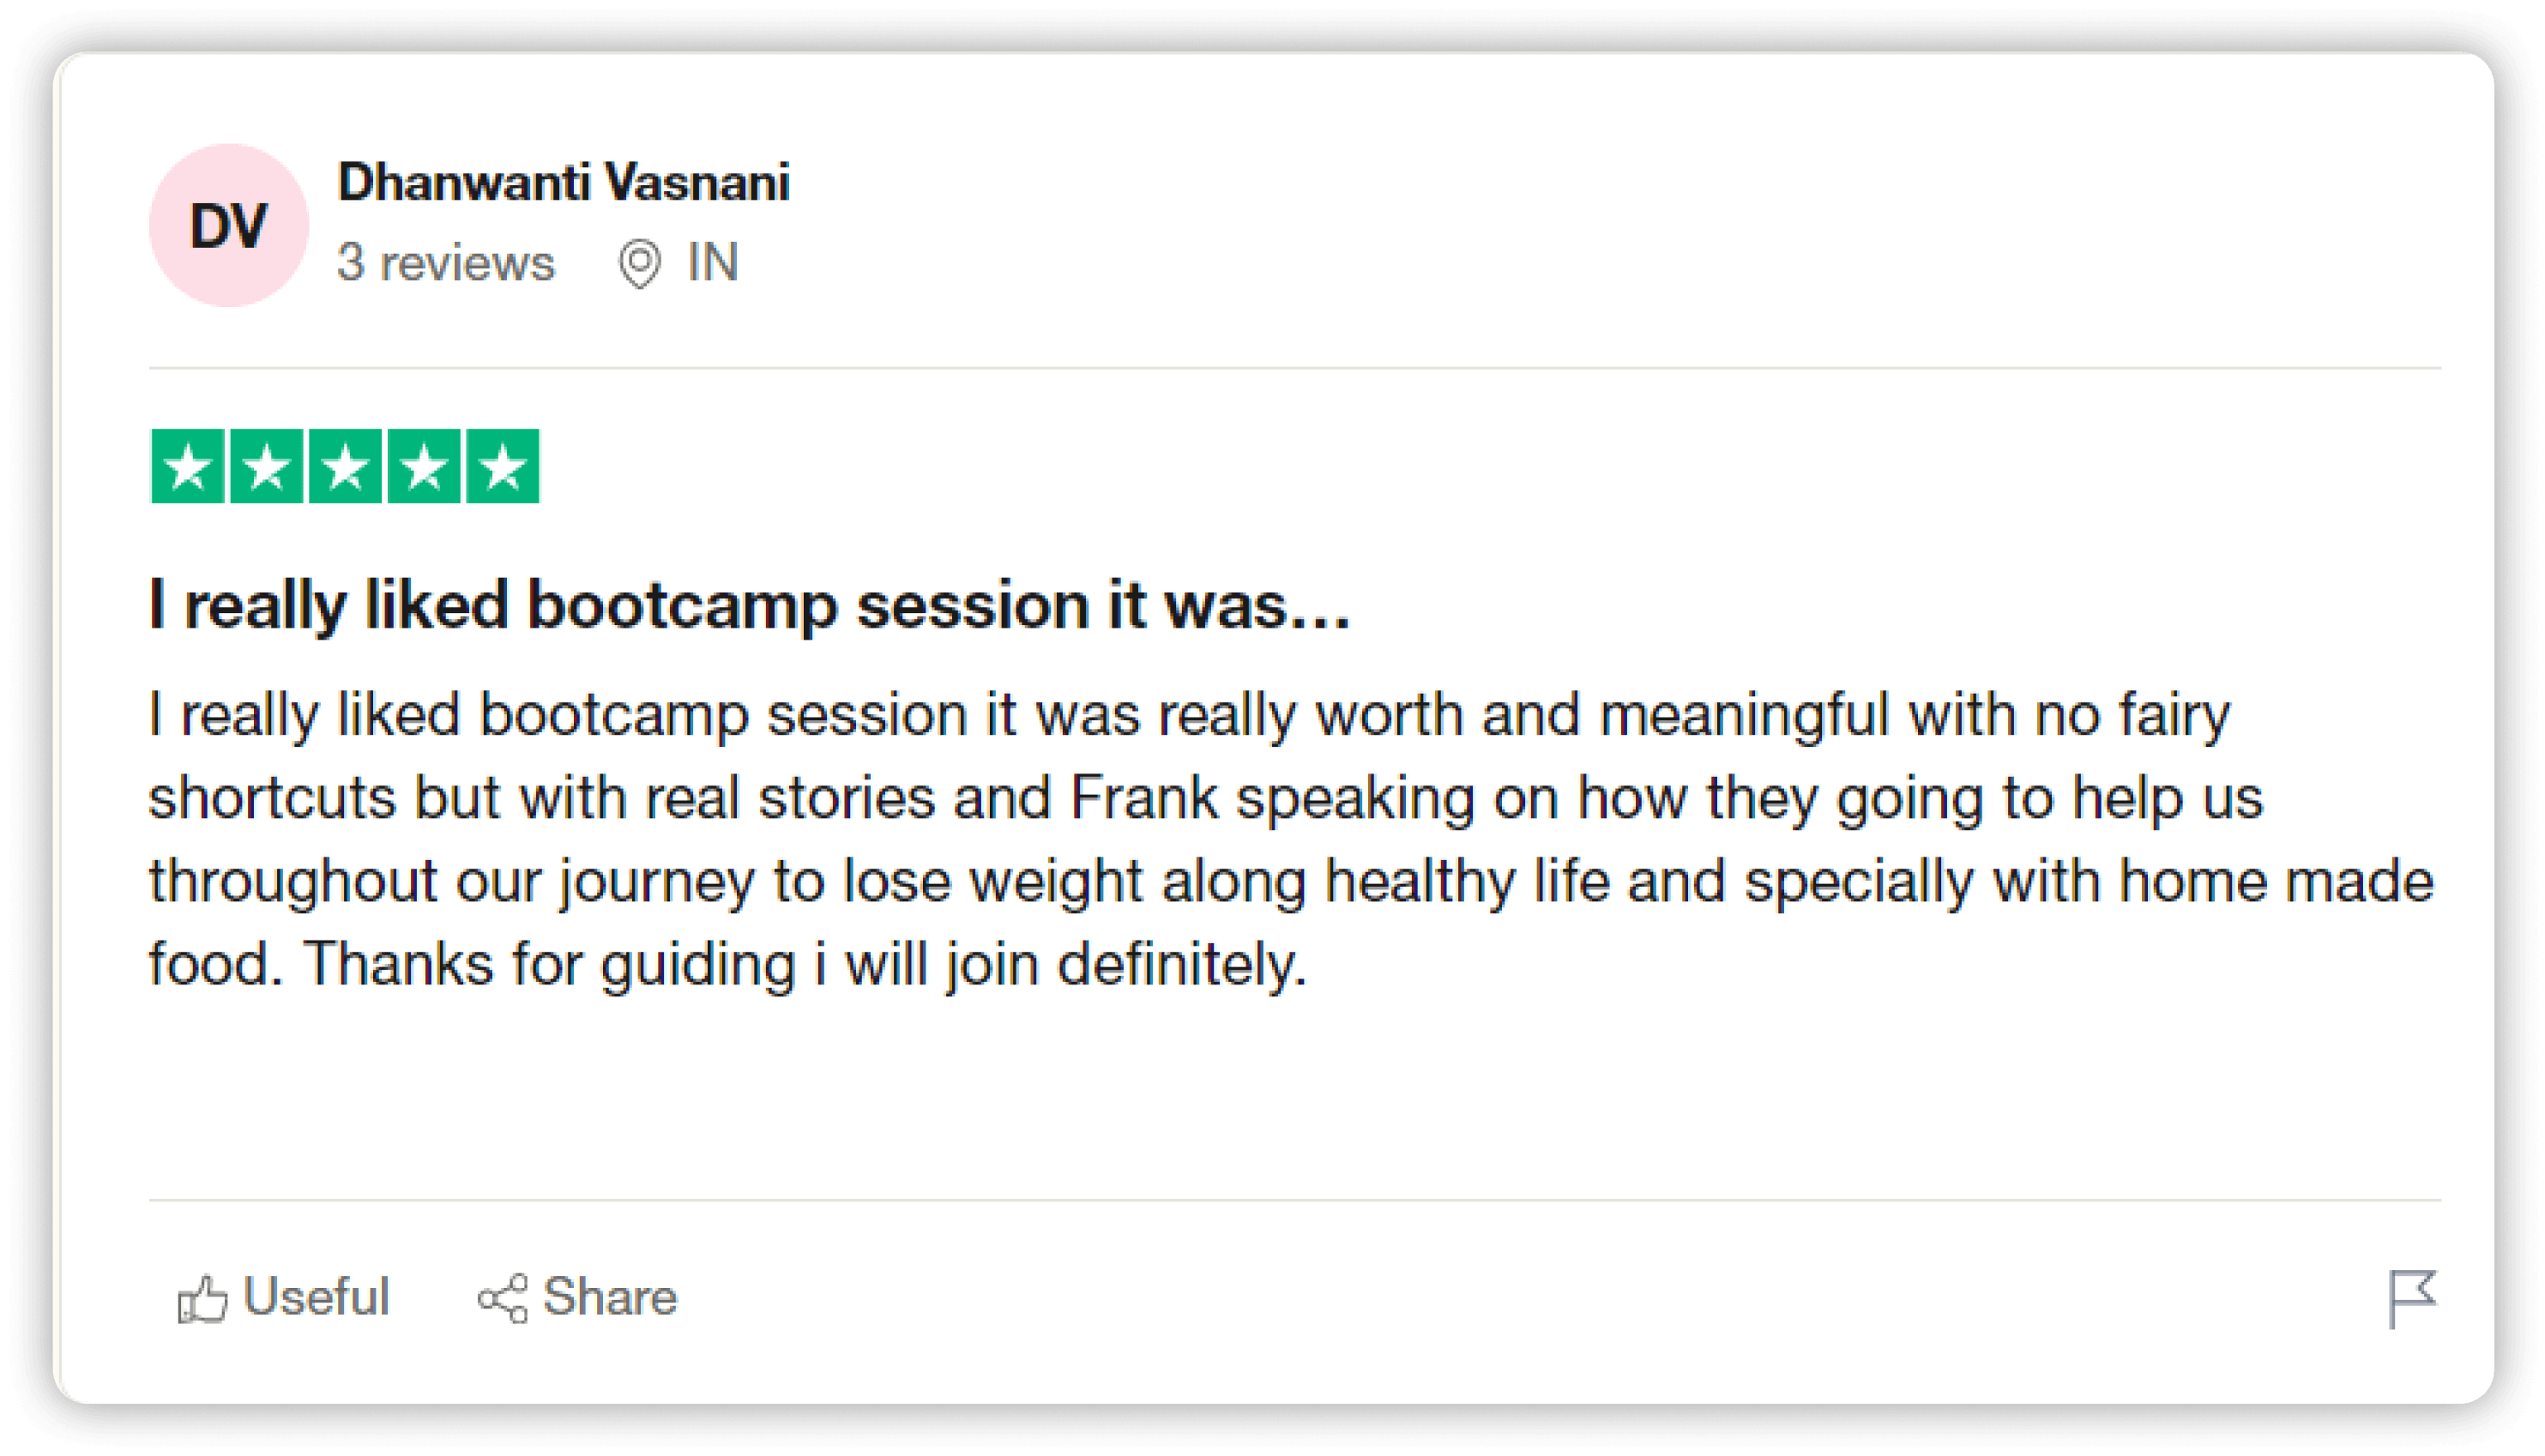The height and width of the screenshot is (1456, 2545).
Task: View the reviewer's '3 reviews' count
Action: click(x=445, y=263)
